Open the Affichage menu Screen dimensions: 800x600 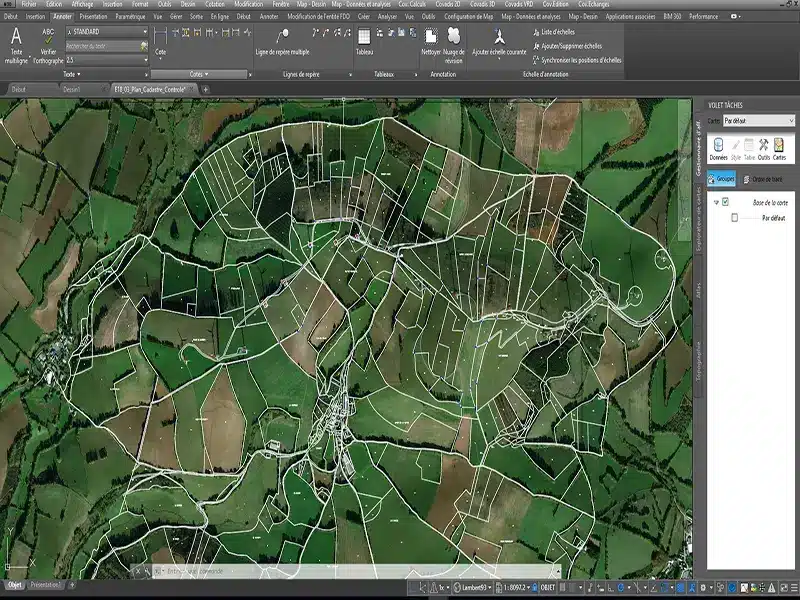pos(82,5)
